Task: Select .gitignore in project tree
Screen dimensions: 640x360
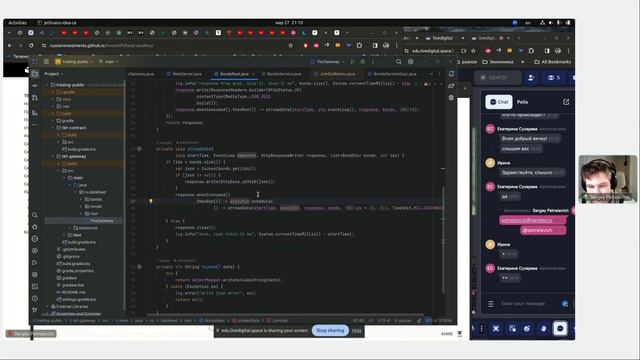Action: [x=68, y=256]
